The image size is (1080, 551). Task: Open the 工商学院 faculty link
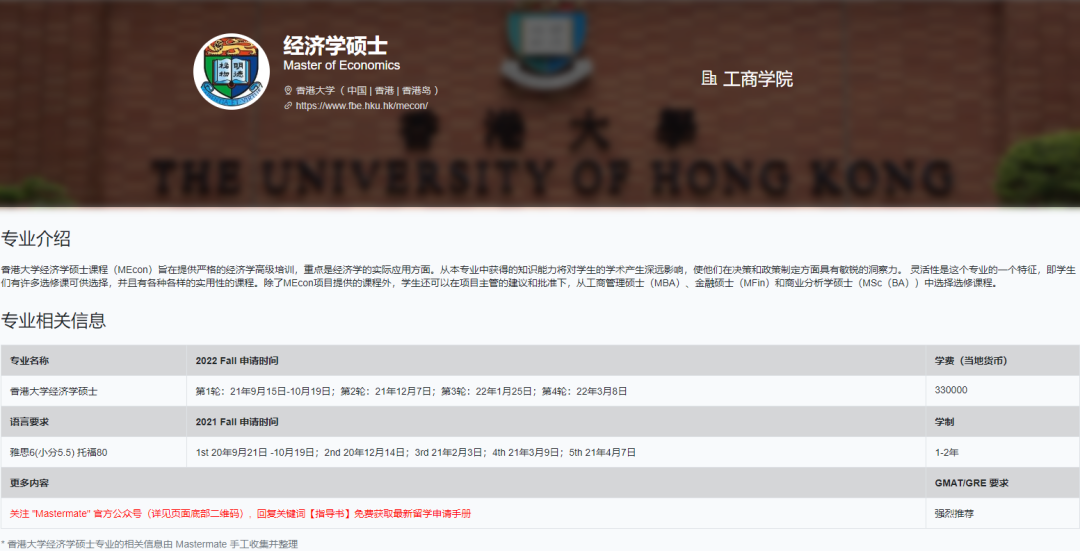757,78
